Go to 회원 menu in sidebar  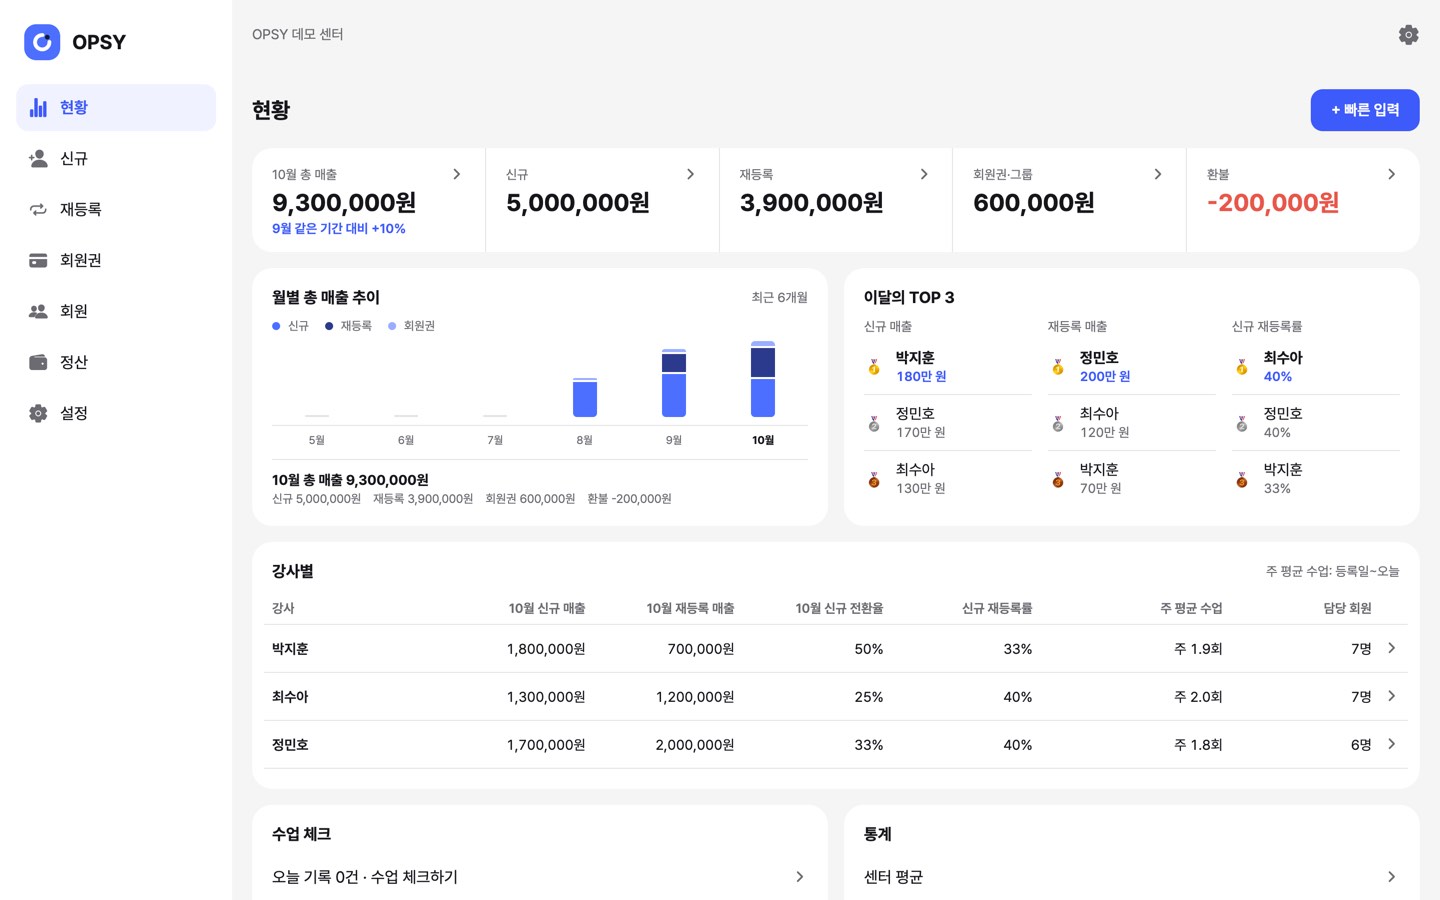(x=116, y=311)
